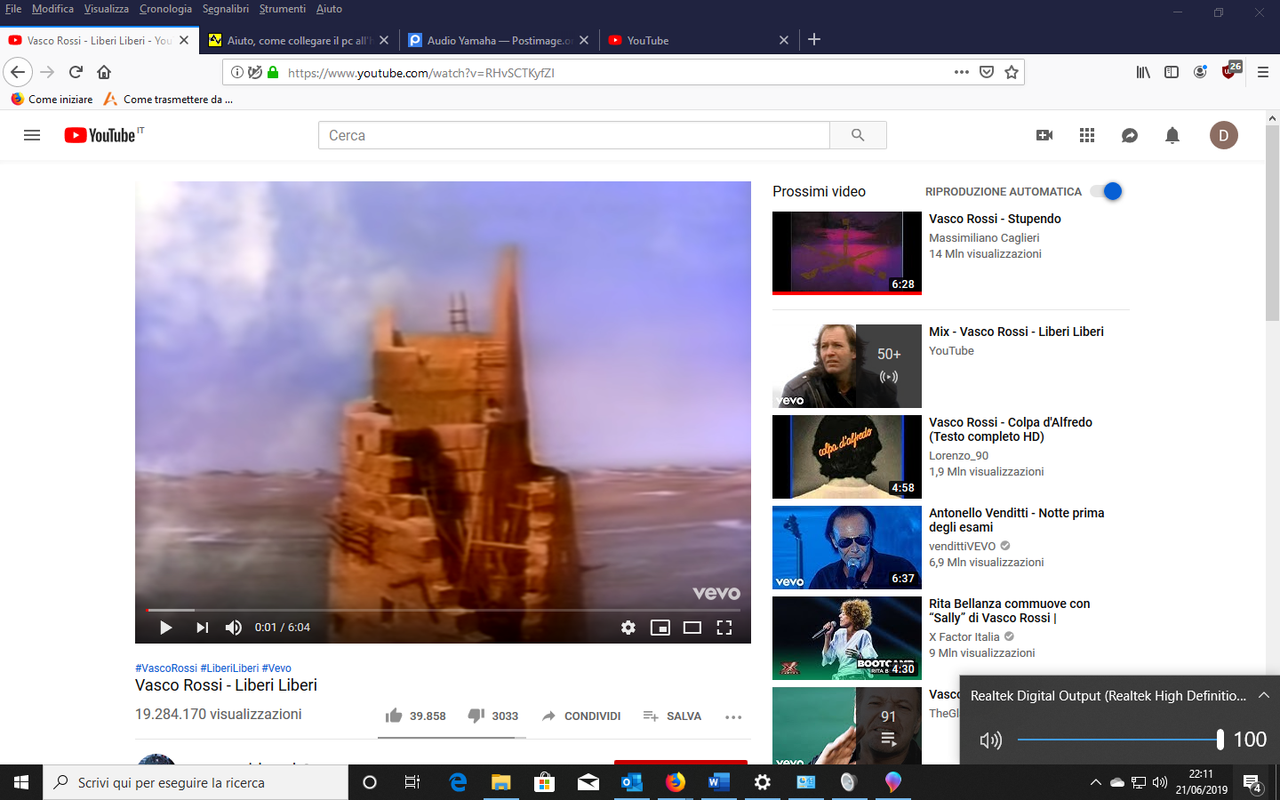Open the Segnalibri menu

click(226, 9)
